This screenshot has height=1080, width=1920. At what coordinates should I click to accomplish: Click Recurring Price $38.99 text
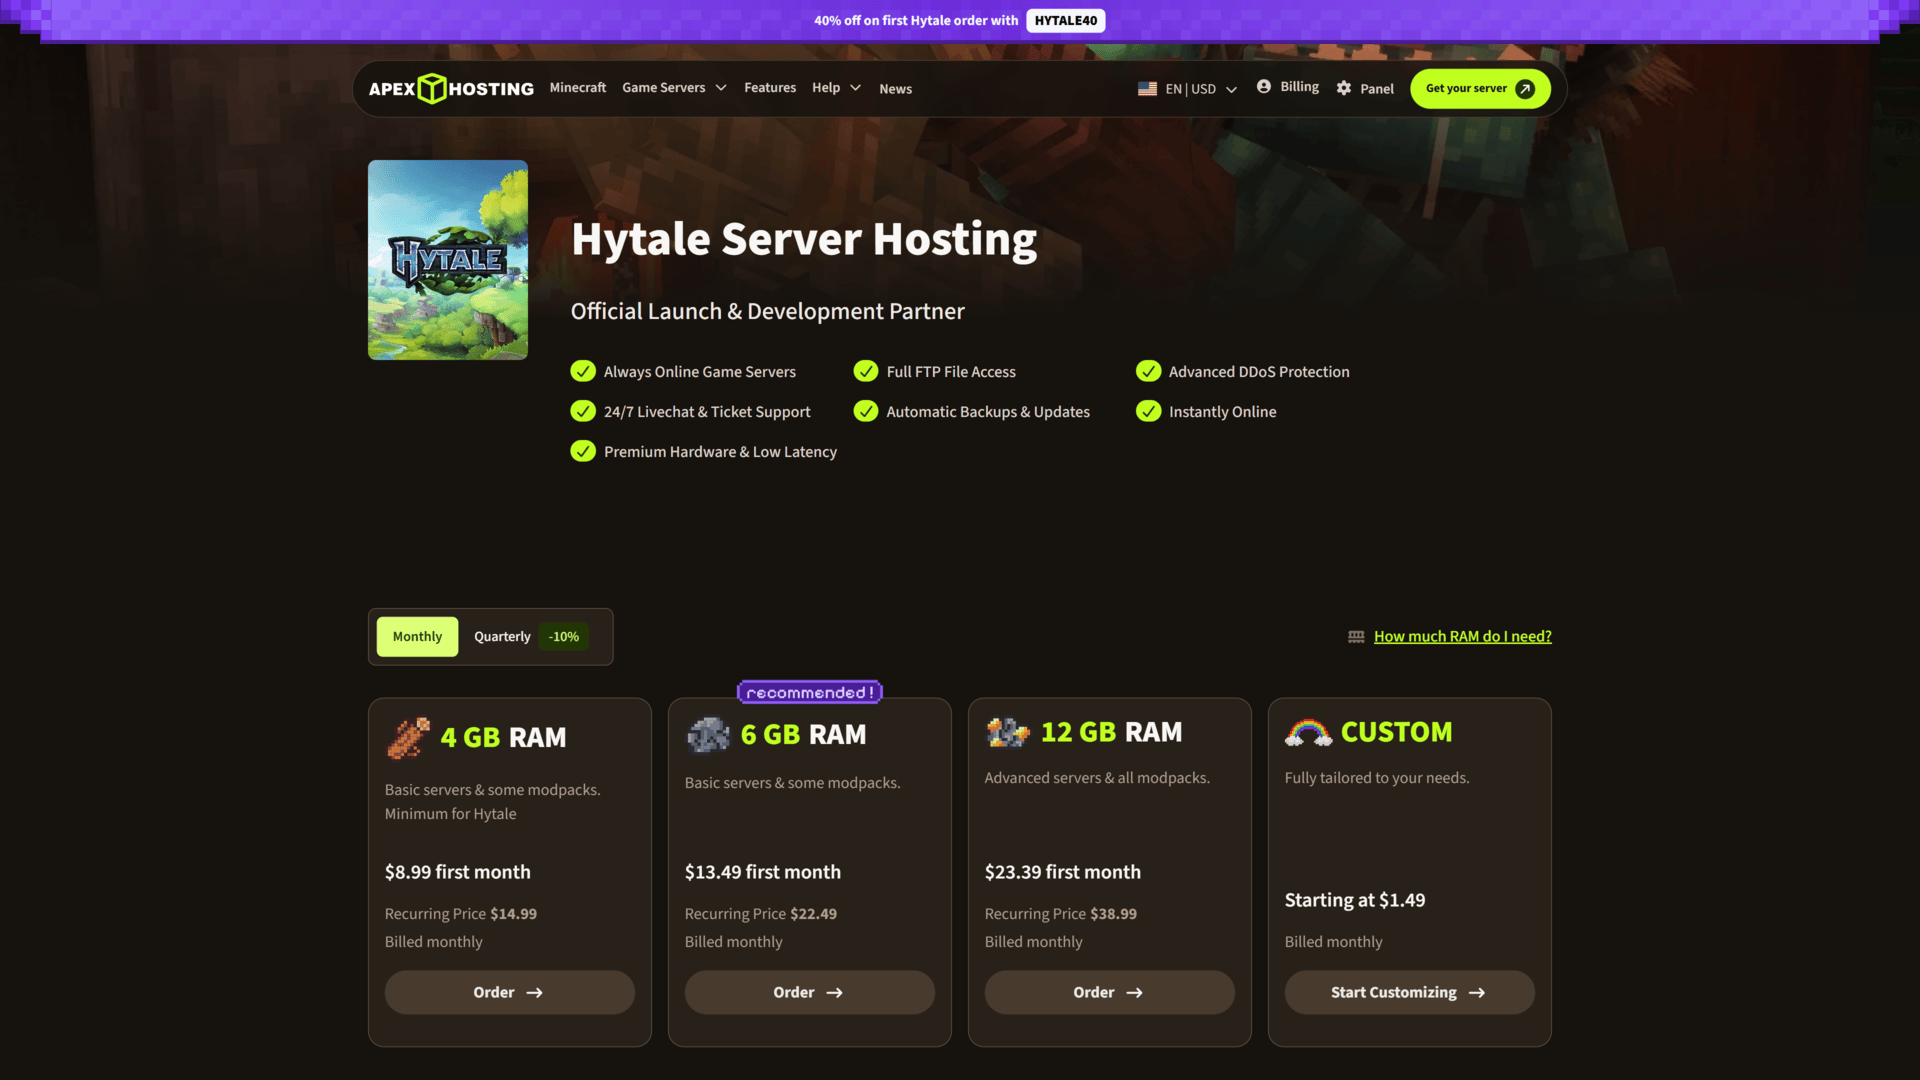(1060, 914)
